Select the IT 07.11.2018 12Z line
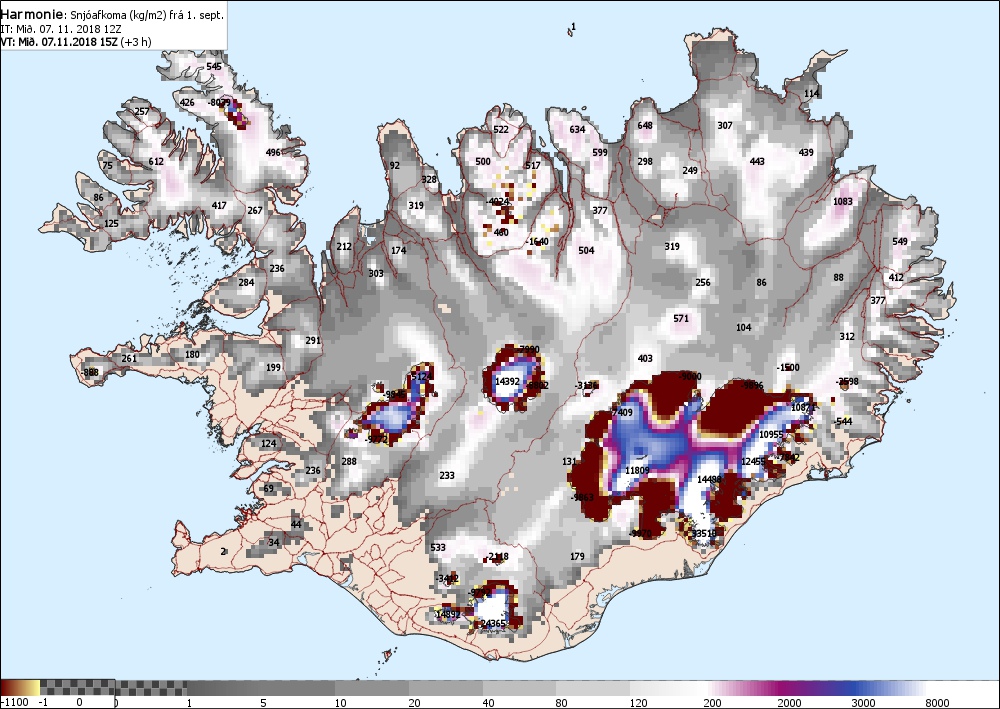This screenshot has width=1000, height=709. 61,29
